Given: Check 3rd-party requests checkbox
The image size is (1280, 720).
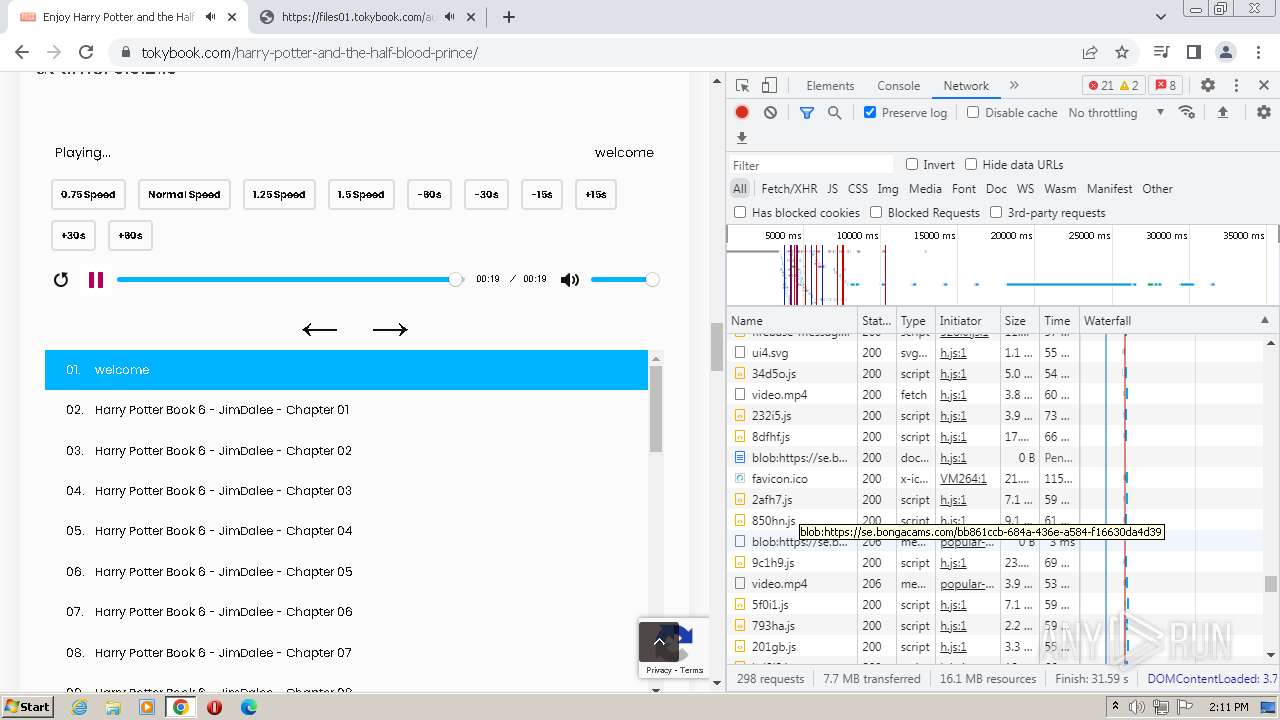Looking at the screenshot, I should point(996,213).
